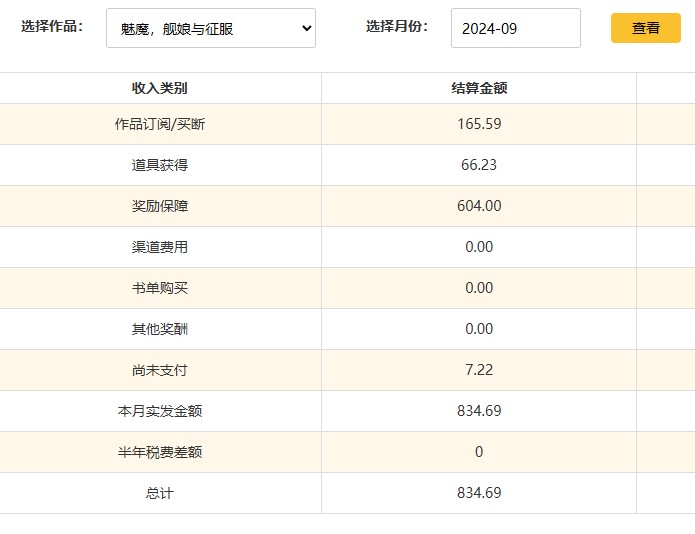
Task: Click the 7.22 amount cell
Action: [x=479, y=370]
